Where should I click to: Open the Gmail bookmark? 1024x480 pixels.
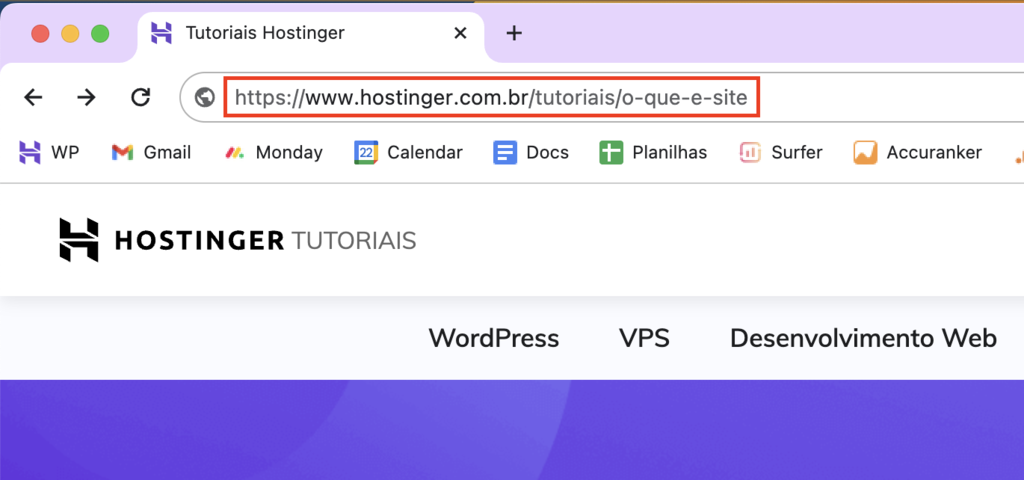coord(151,153)
